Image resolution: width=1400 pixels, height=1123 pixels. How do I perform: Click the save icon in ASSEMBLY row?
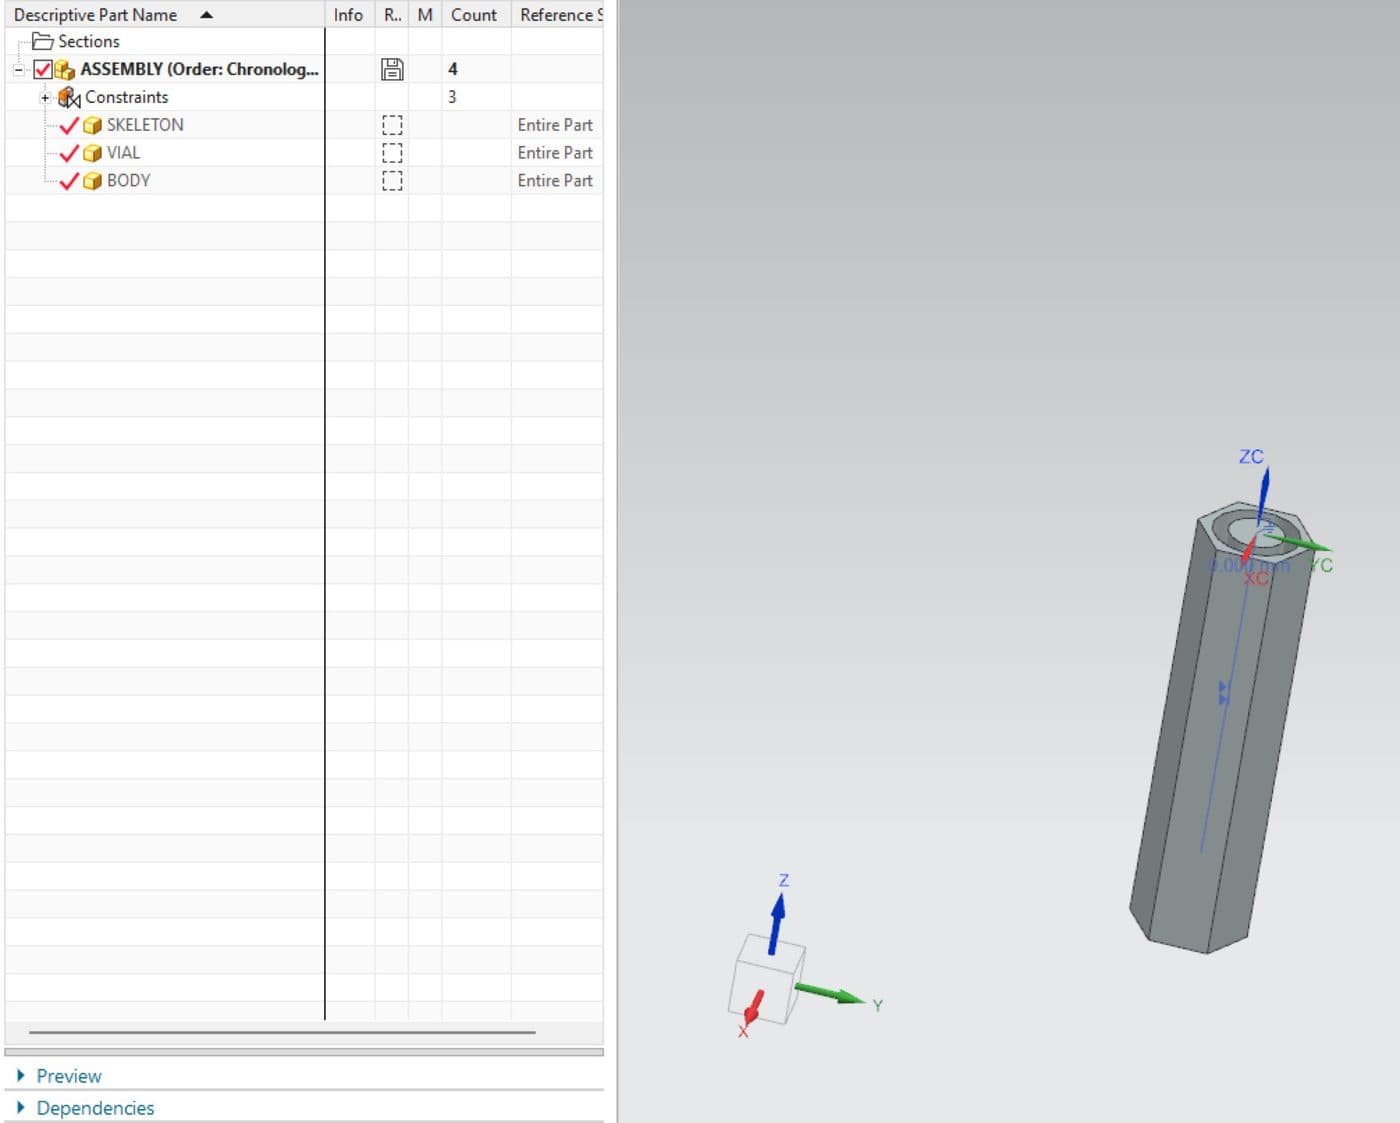[392, 69]
